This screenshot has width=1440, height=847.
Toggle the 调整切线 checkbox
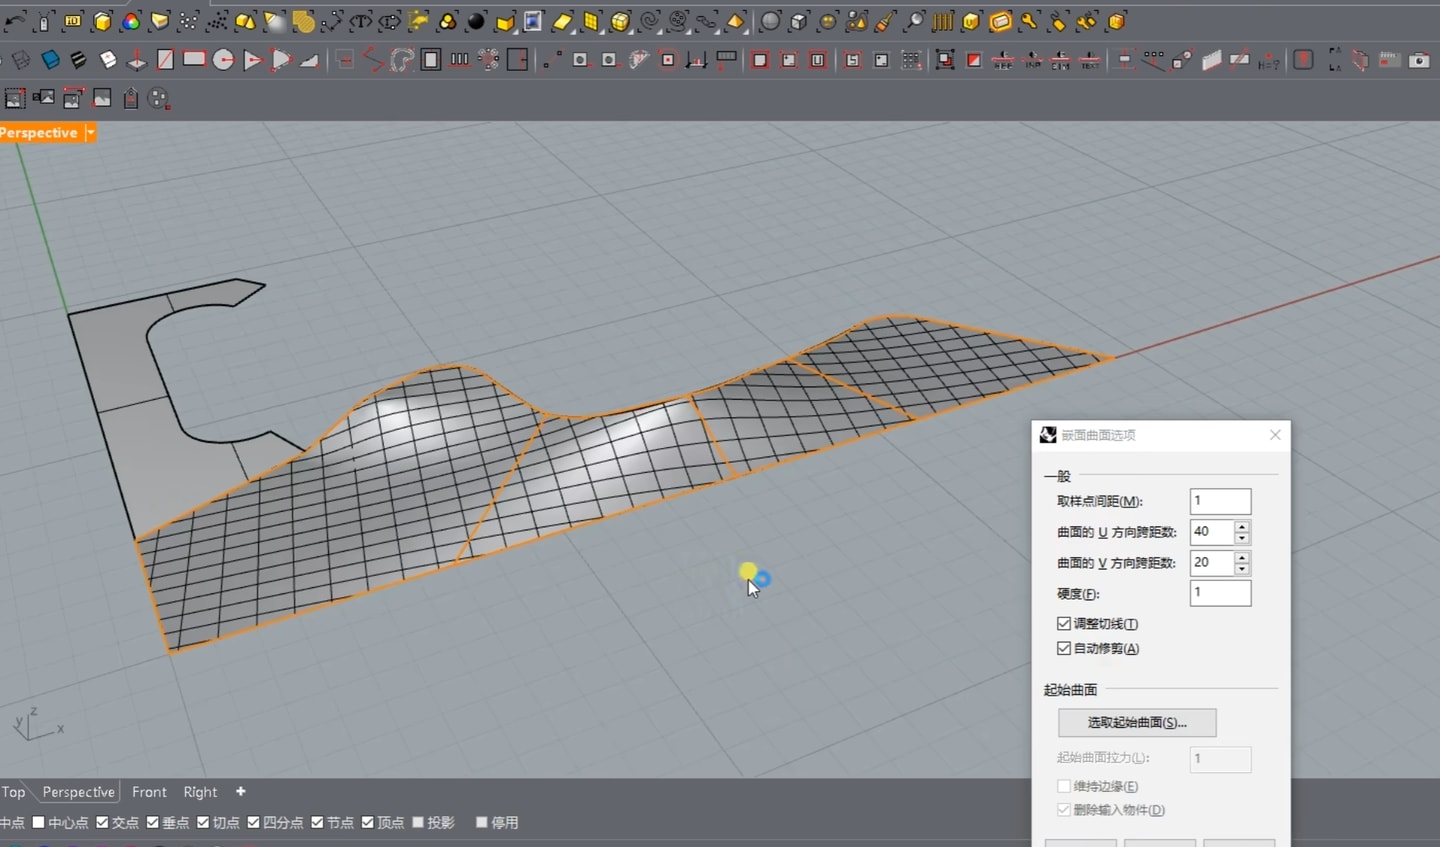point(1064,623)
